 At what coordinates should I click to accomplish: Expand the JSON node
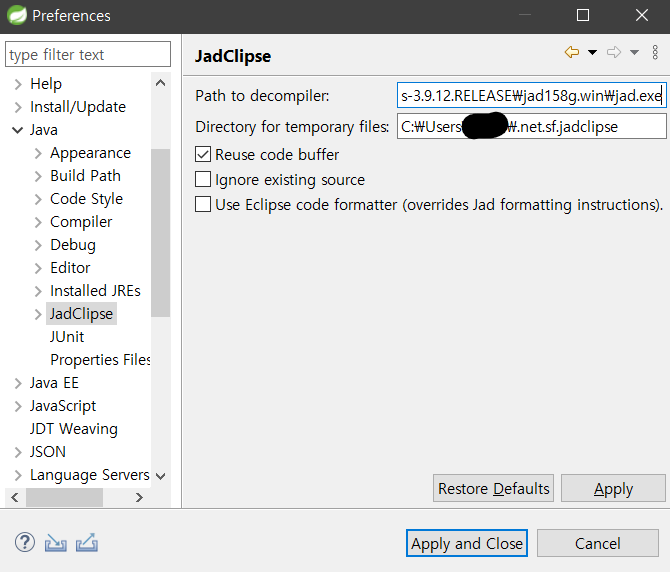pyautogui.click(x=18, y=452)
